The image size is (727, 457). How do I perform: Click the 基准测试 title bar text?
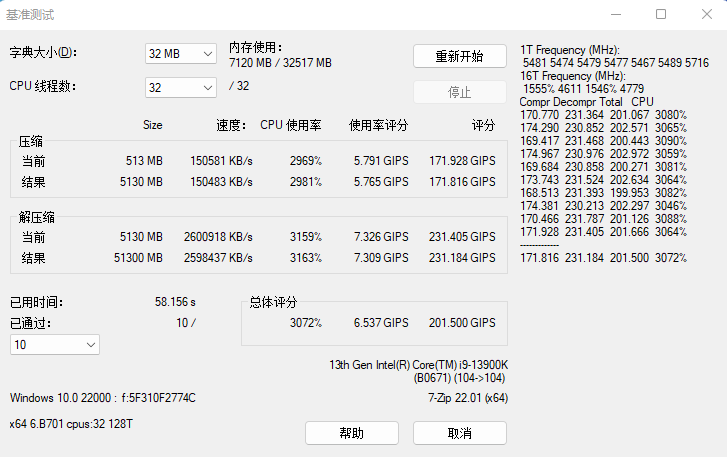click(30, 15)
